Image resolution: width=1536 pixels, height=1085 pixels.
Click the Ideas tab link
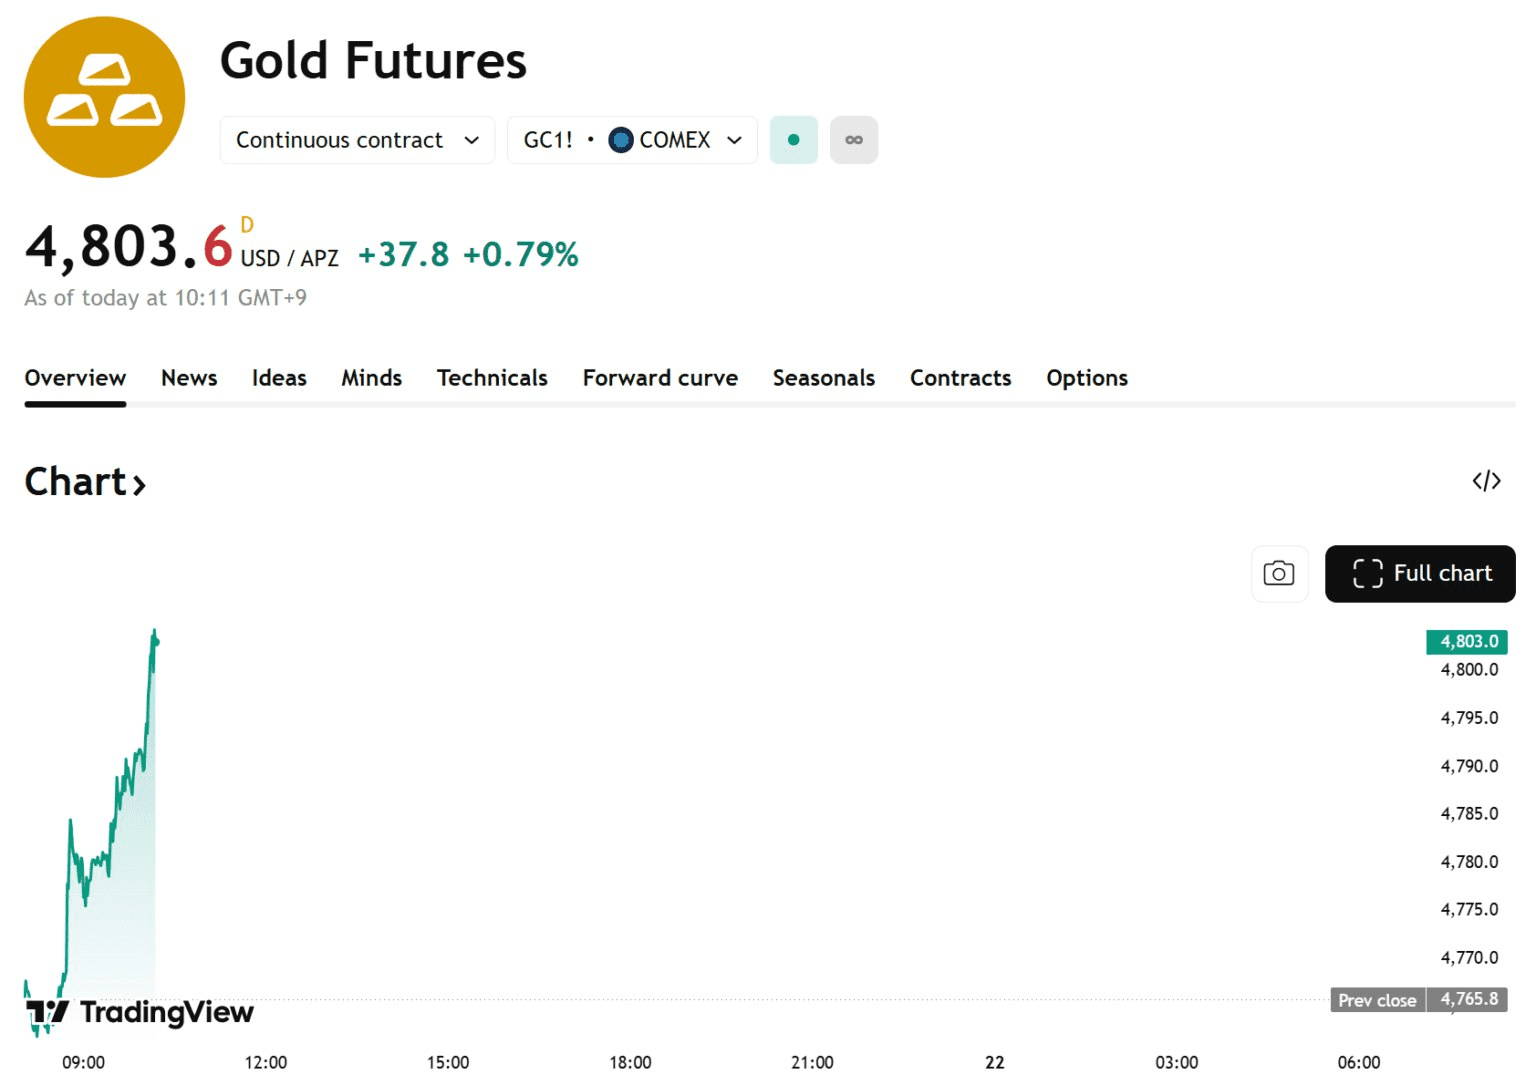(x=279, y=378)
